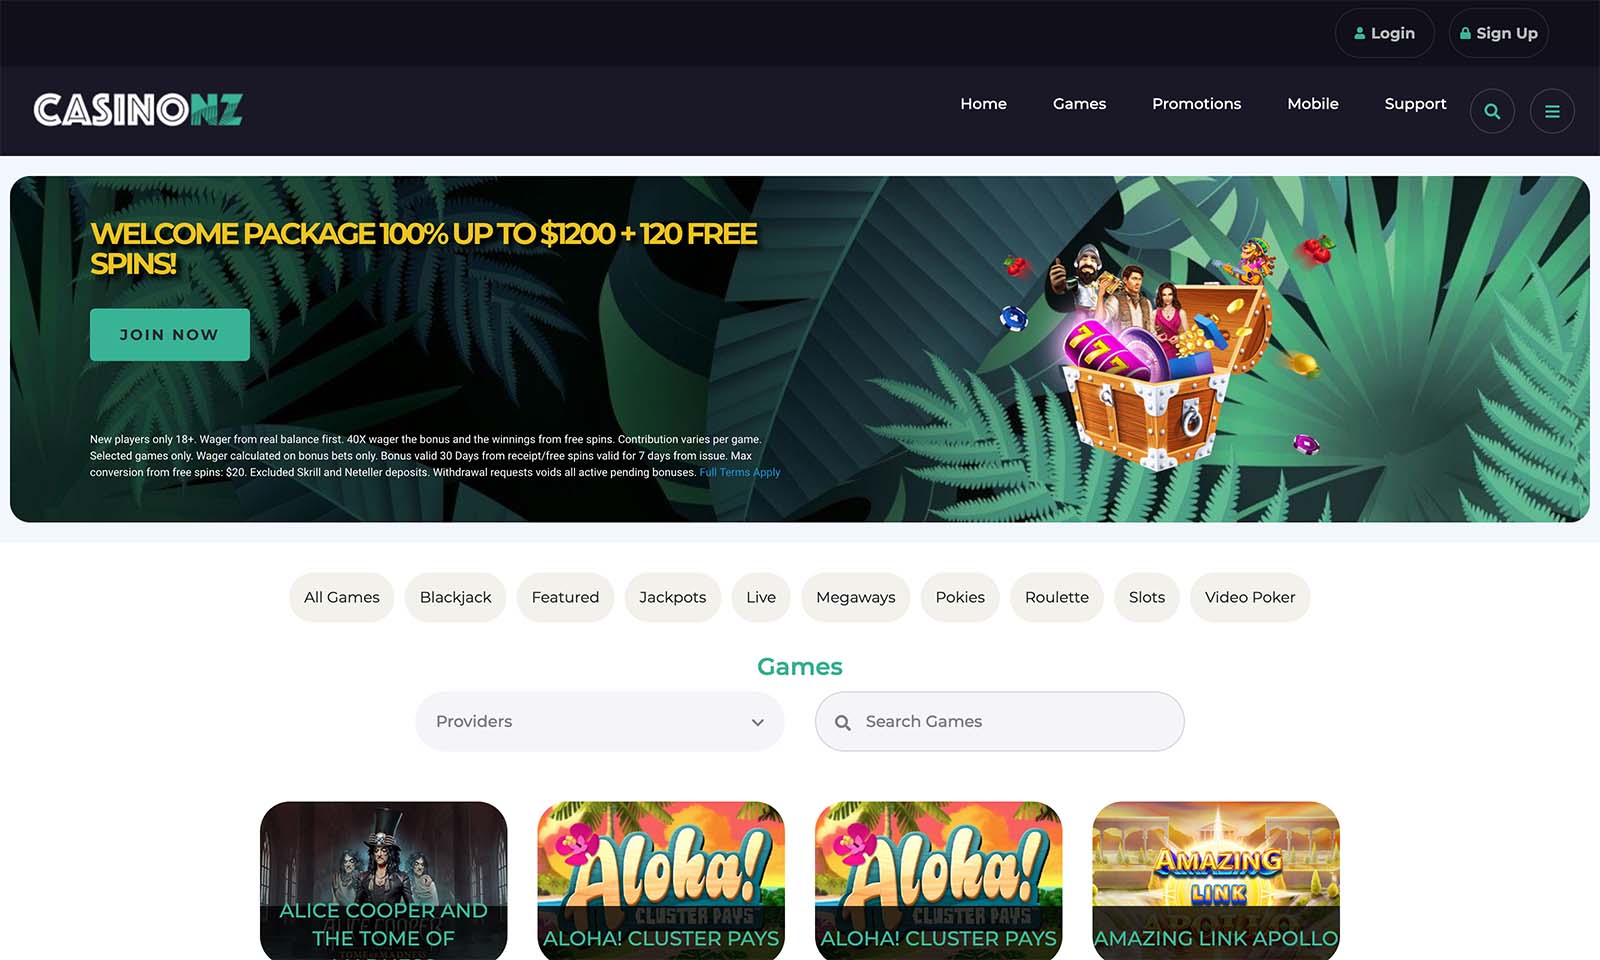Expand the Providers dropdown
Image resolution: width=1600 pixels, height=960 pixels.
[x=600, y=721]
